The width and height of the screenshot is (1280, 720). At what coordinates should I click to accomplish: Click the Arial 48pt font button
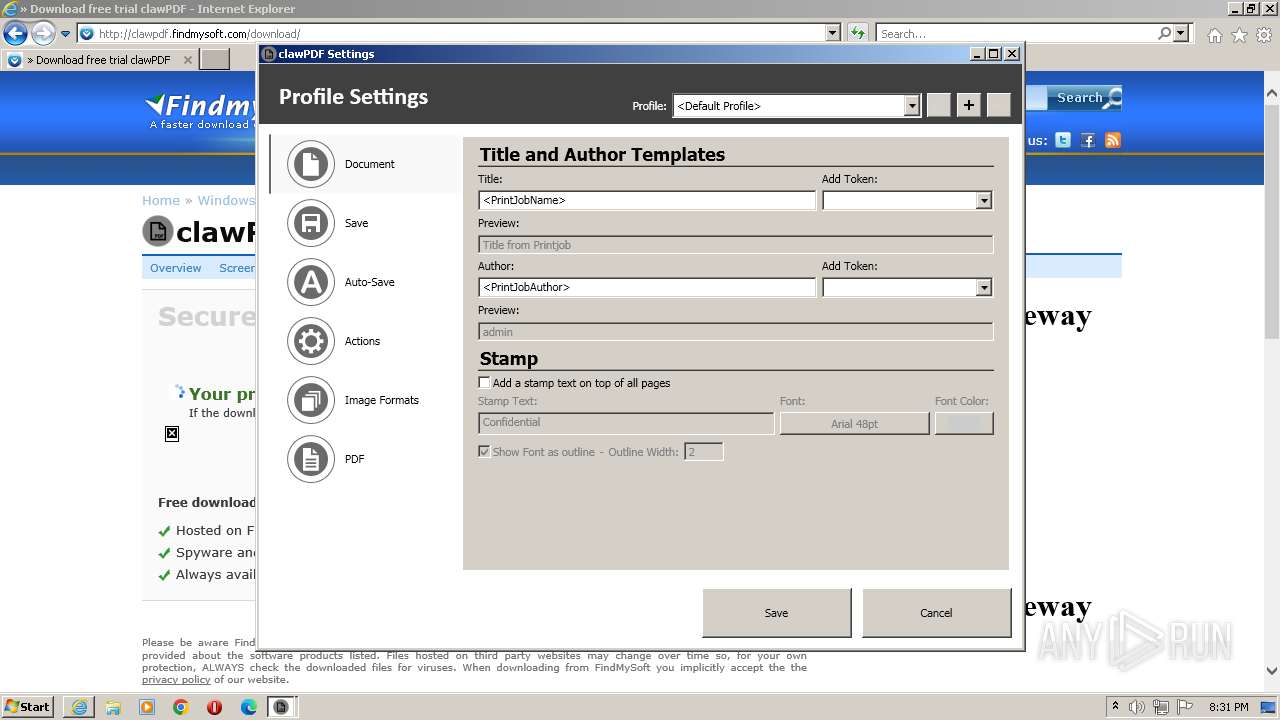tap(854, 423)
